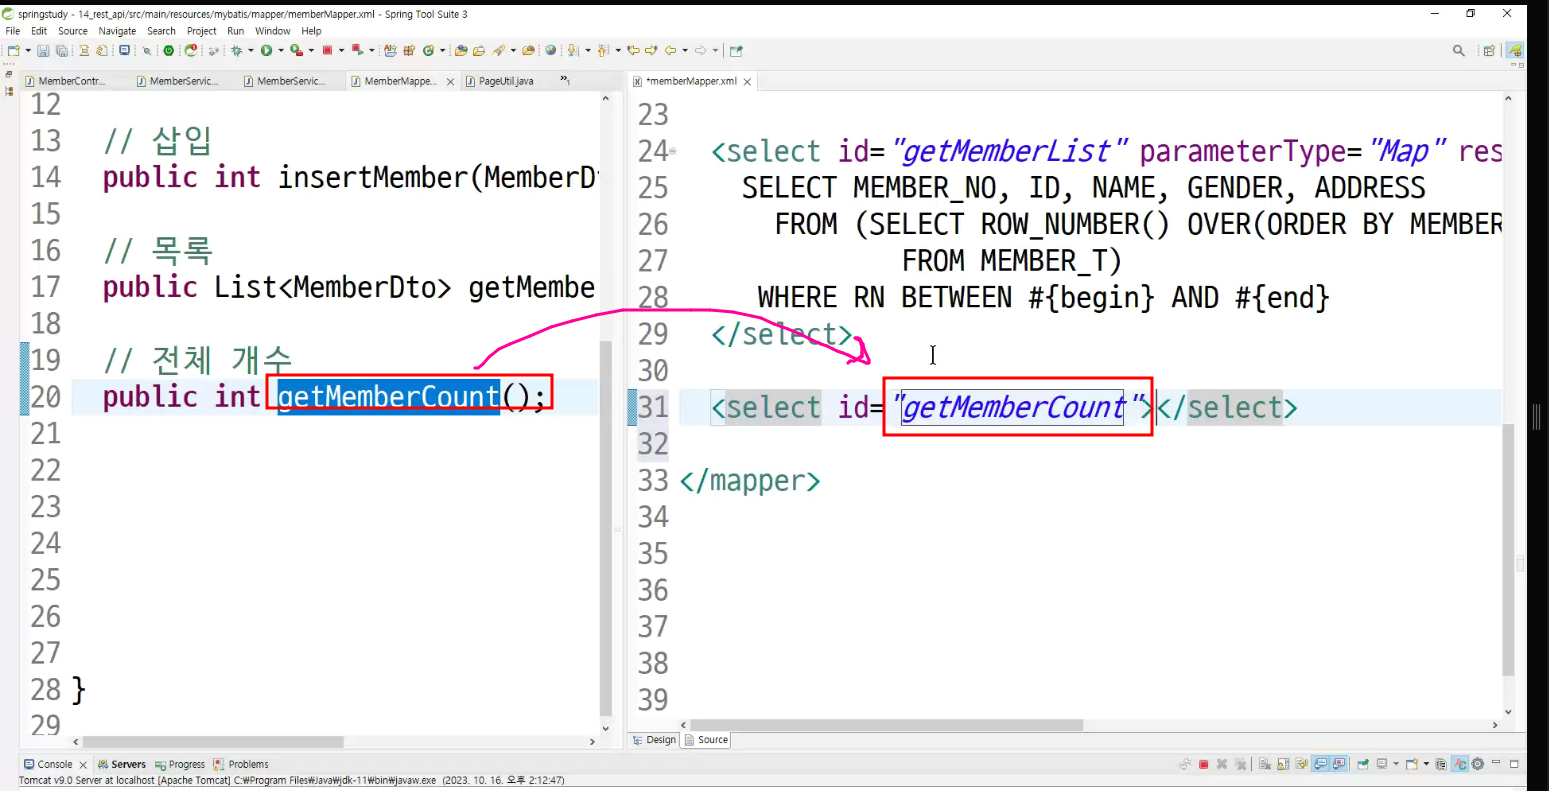The height and width of the screenshot is (791, 1549).
Task: Click horizontal scrollbar of the Java editor
Action: [213, 742]
